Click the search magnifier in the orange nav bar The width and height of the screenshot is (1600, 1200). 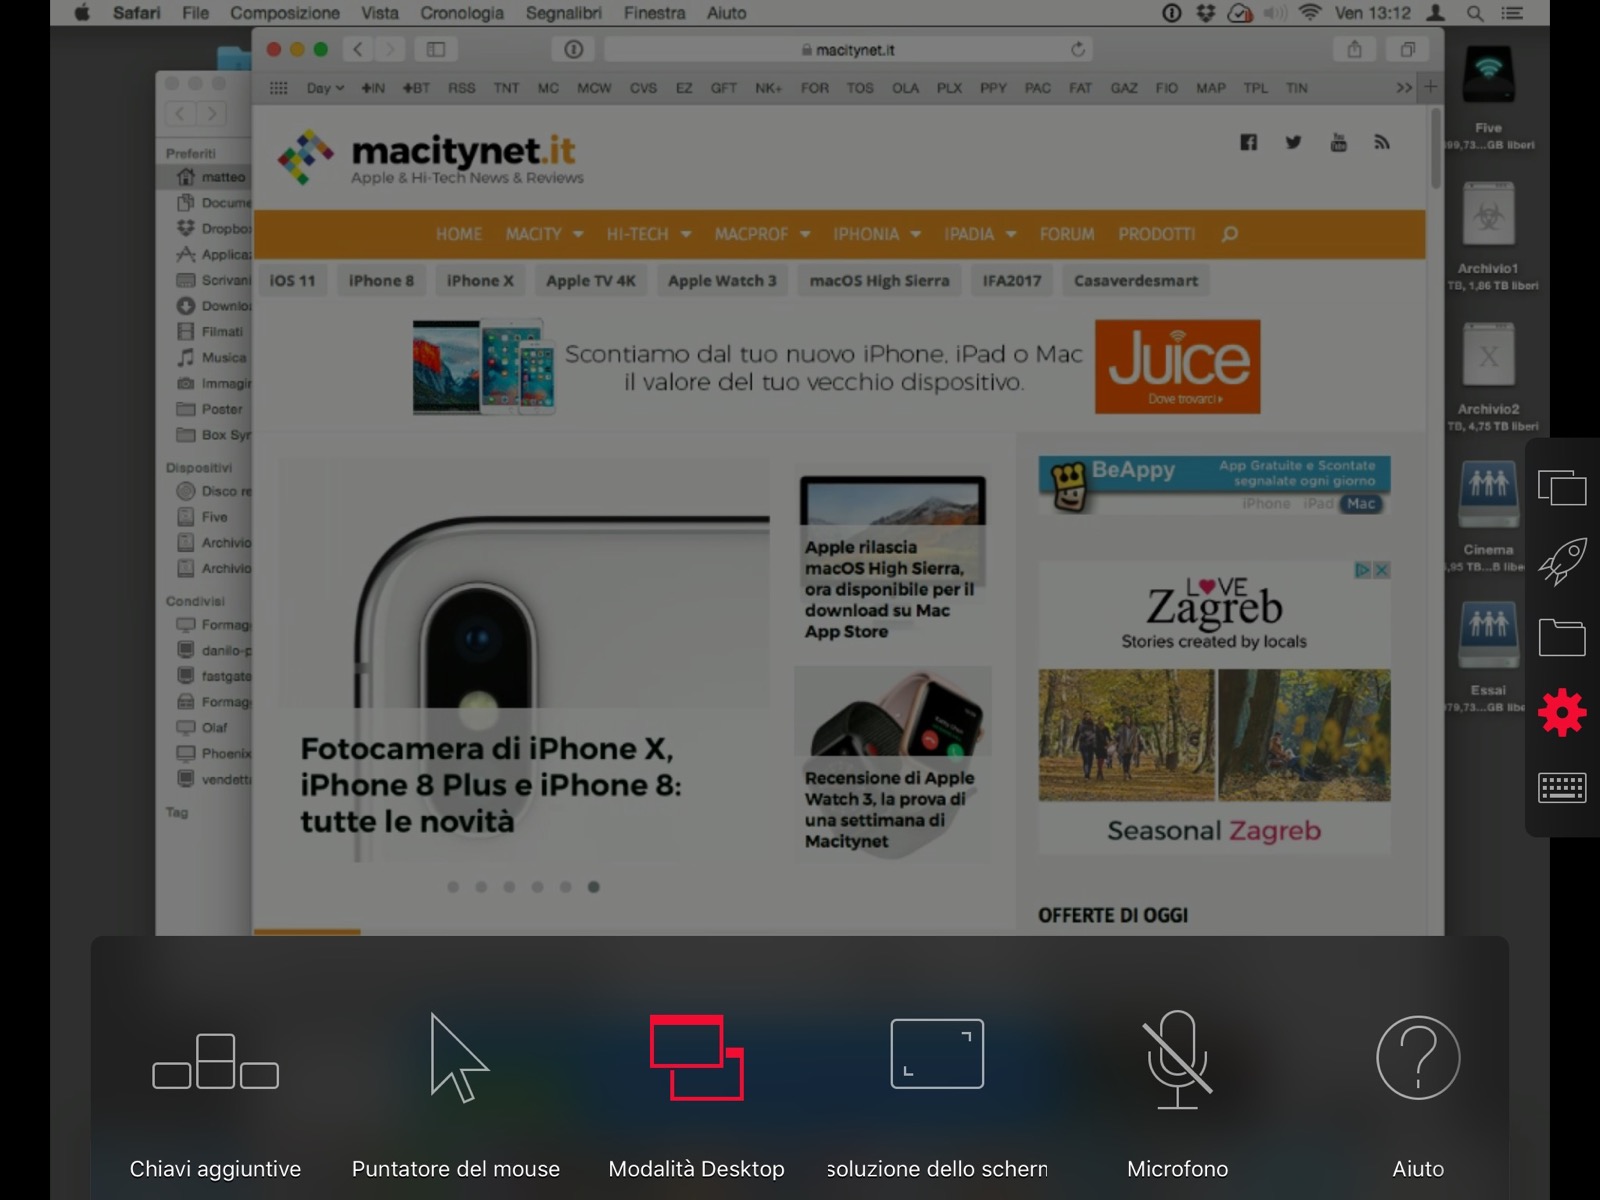tap(1230, 234)
